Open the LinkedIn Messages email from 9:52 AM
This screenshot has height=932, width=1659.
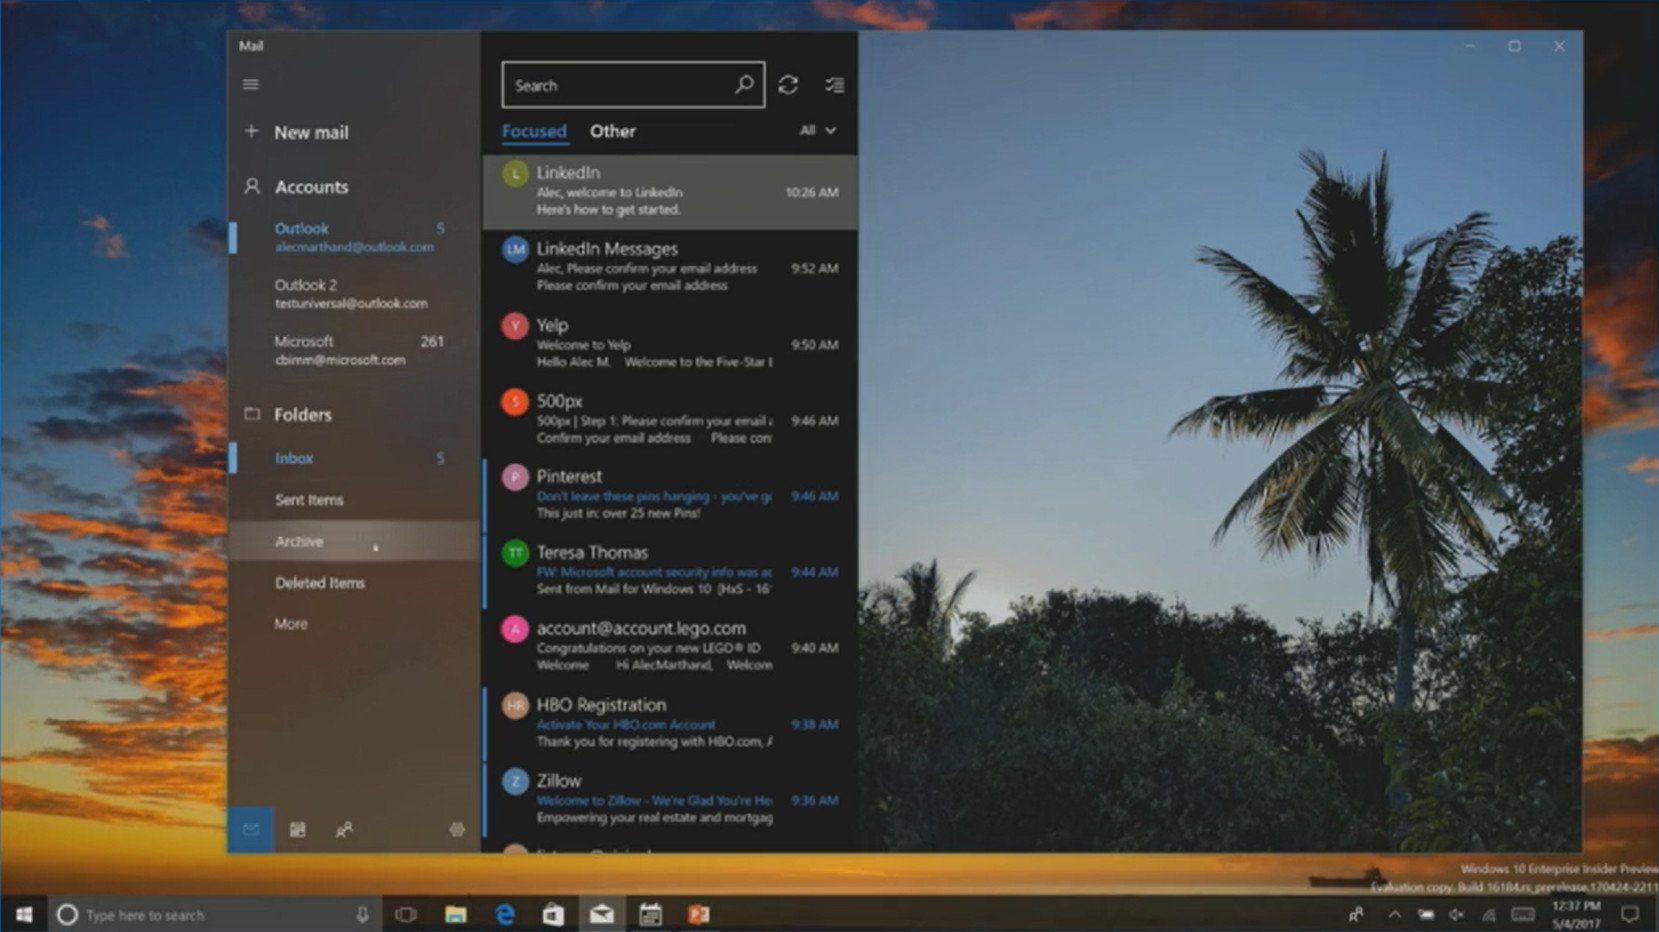click(670, 265)
